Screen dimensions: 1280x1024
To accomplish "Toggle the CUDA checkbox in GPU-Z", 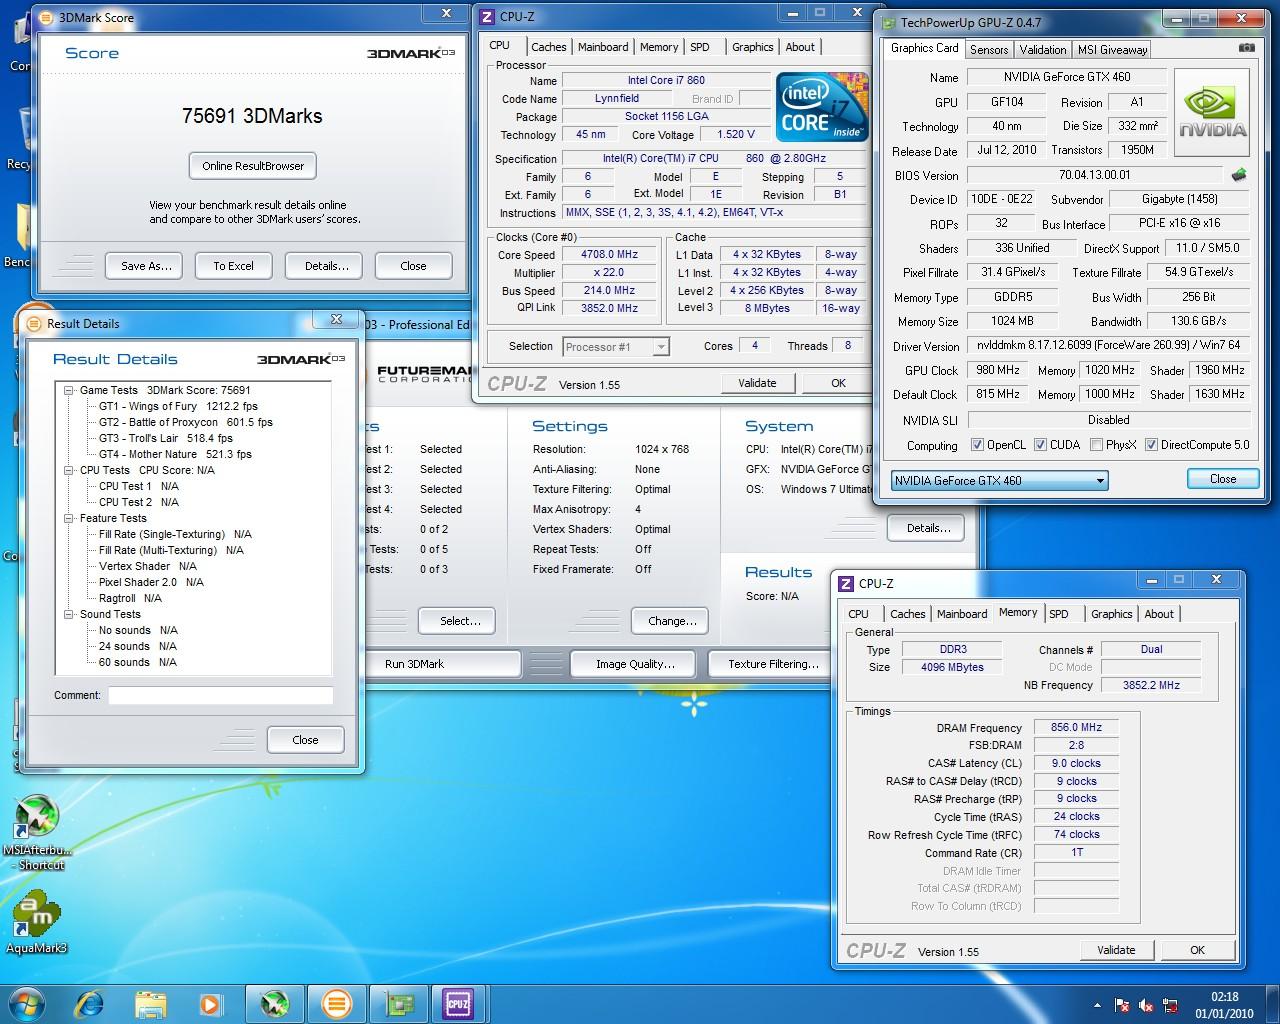I will pyautogui.click(x=1040, y=445).
